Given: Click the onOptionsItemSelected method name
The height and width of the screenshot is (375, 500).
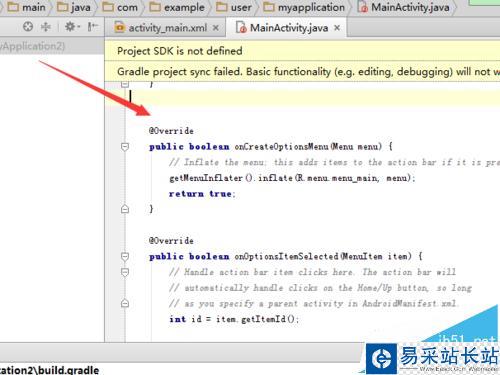Looking at the screenshot, I should (x=287, y=256).
